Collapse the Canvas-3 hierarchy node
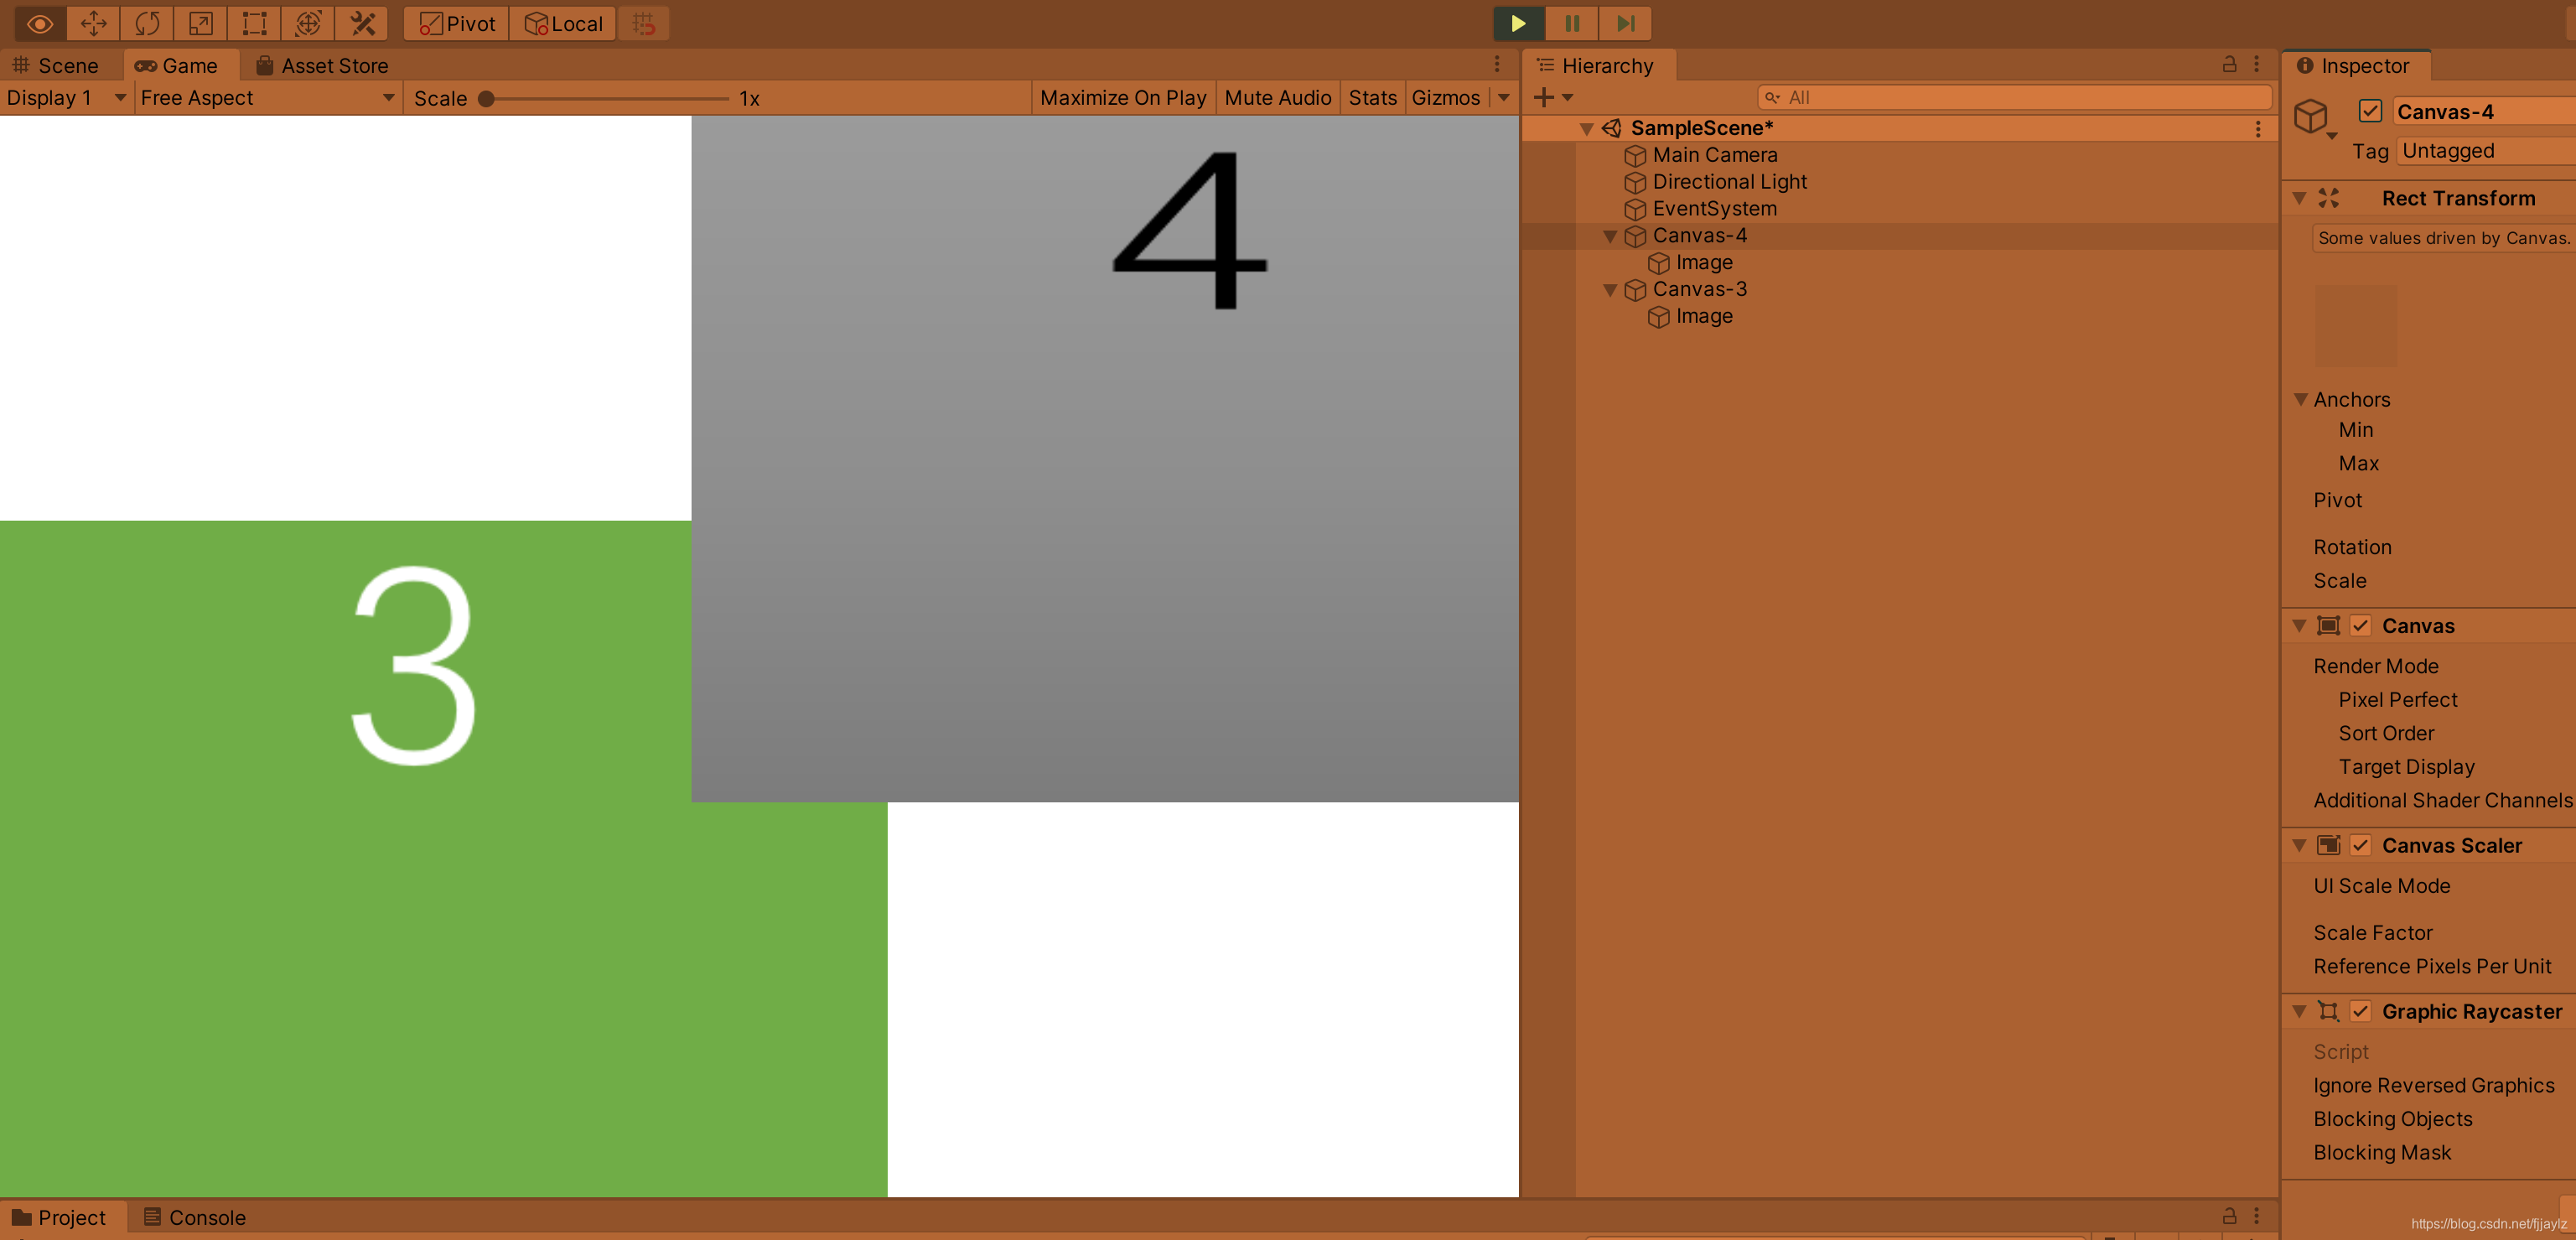Screen dimensions: 2576x1240 [x=1610, y=290]
